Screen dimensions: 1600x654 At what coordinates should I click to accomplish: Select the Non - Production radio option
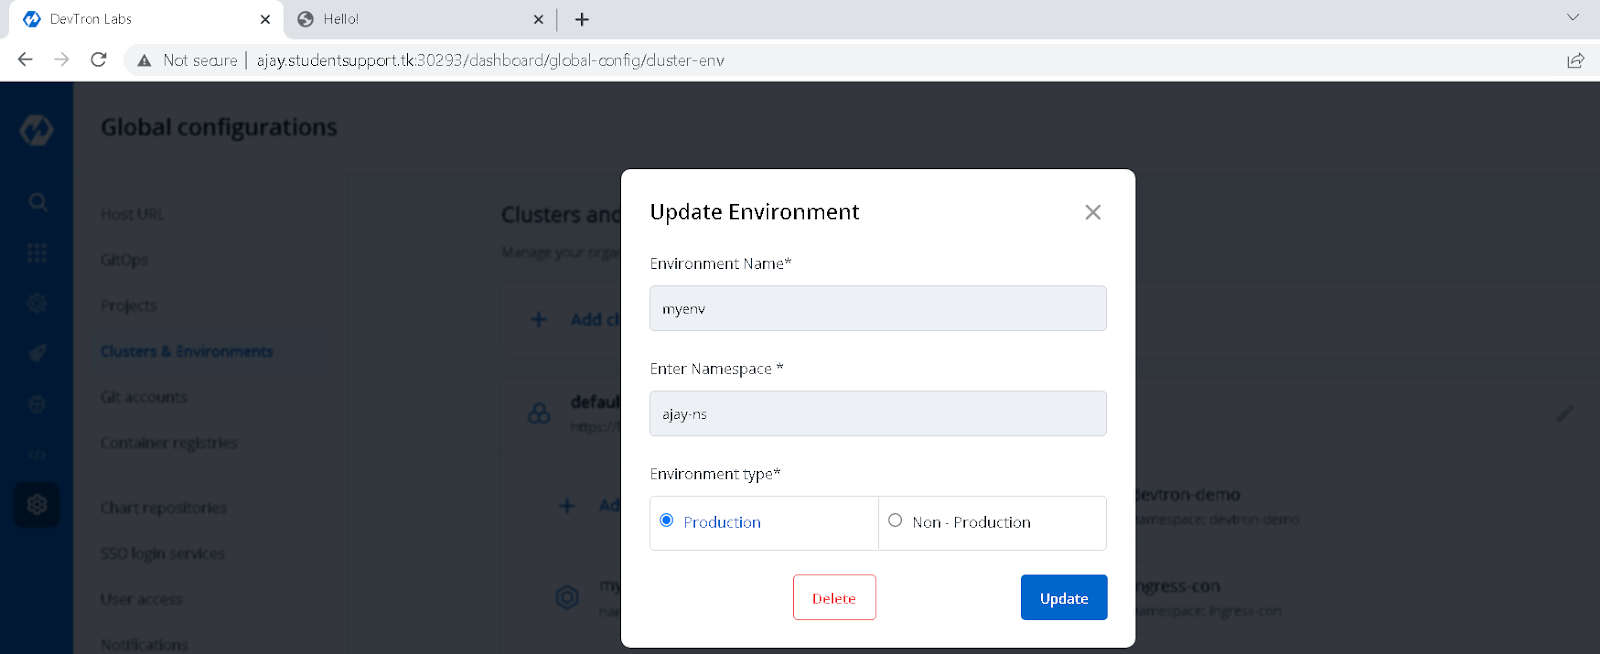coord(895,521)
